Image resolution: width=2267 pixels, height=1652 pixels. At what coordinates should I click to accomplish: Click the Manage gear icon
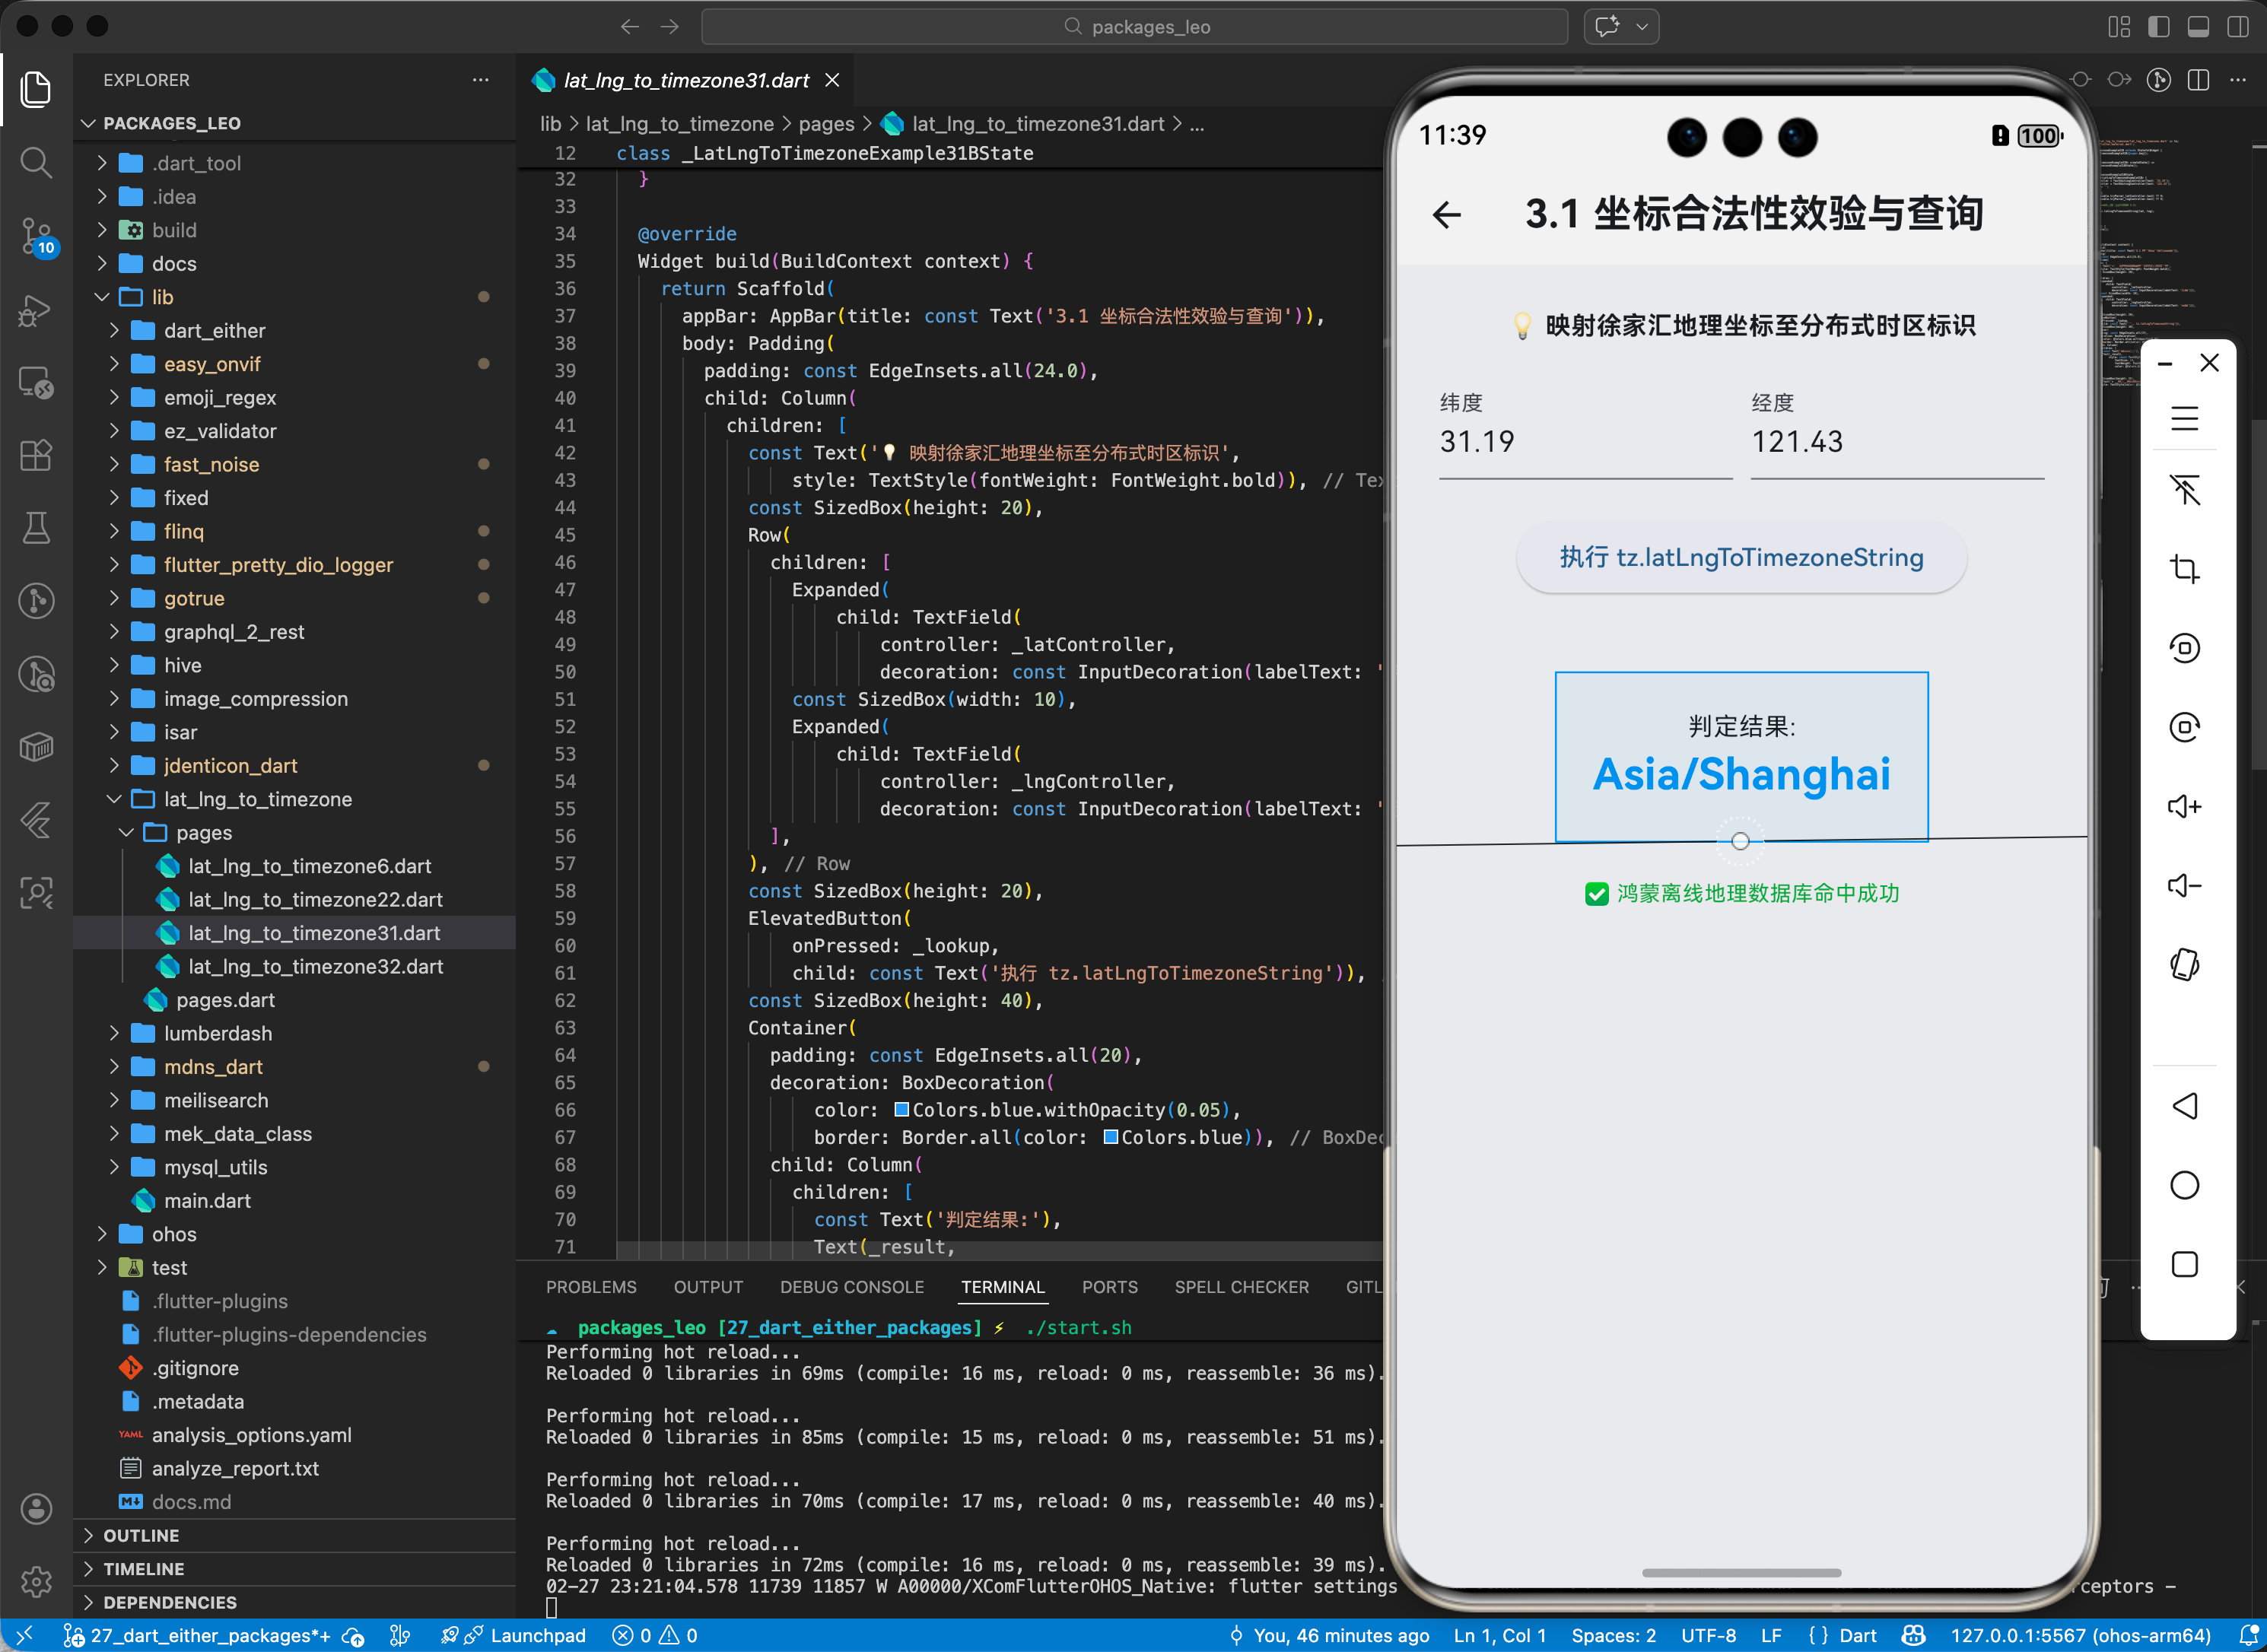pyautogui.click(x=36, y=1581)
